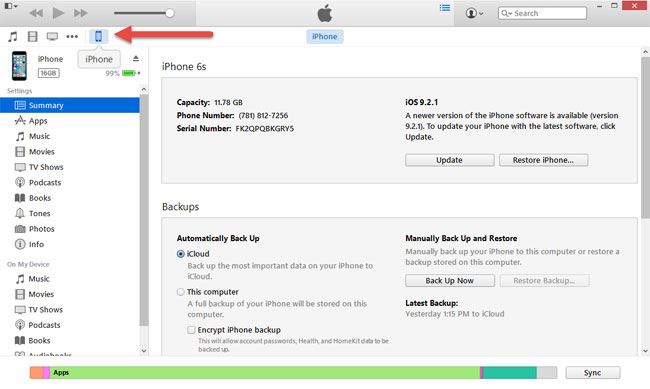Viewport: 650px width, 389px height.
Task: Click the 16GB capacity badge
Action: tap(49, 73)
